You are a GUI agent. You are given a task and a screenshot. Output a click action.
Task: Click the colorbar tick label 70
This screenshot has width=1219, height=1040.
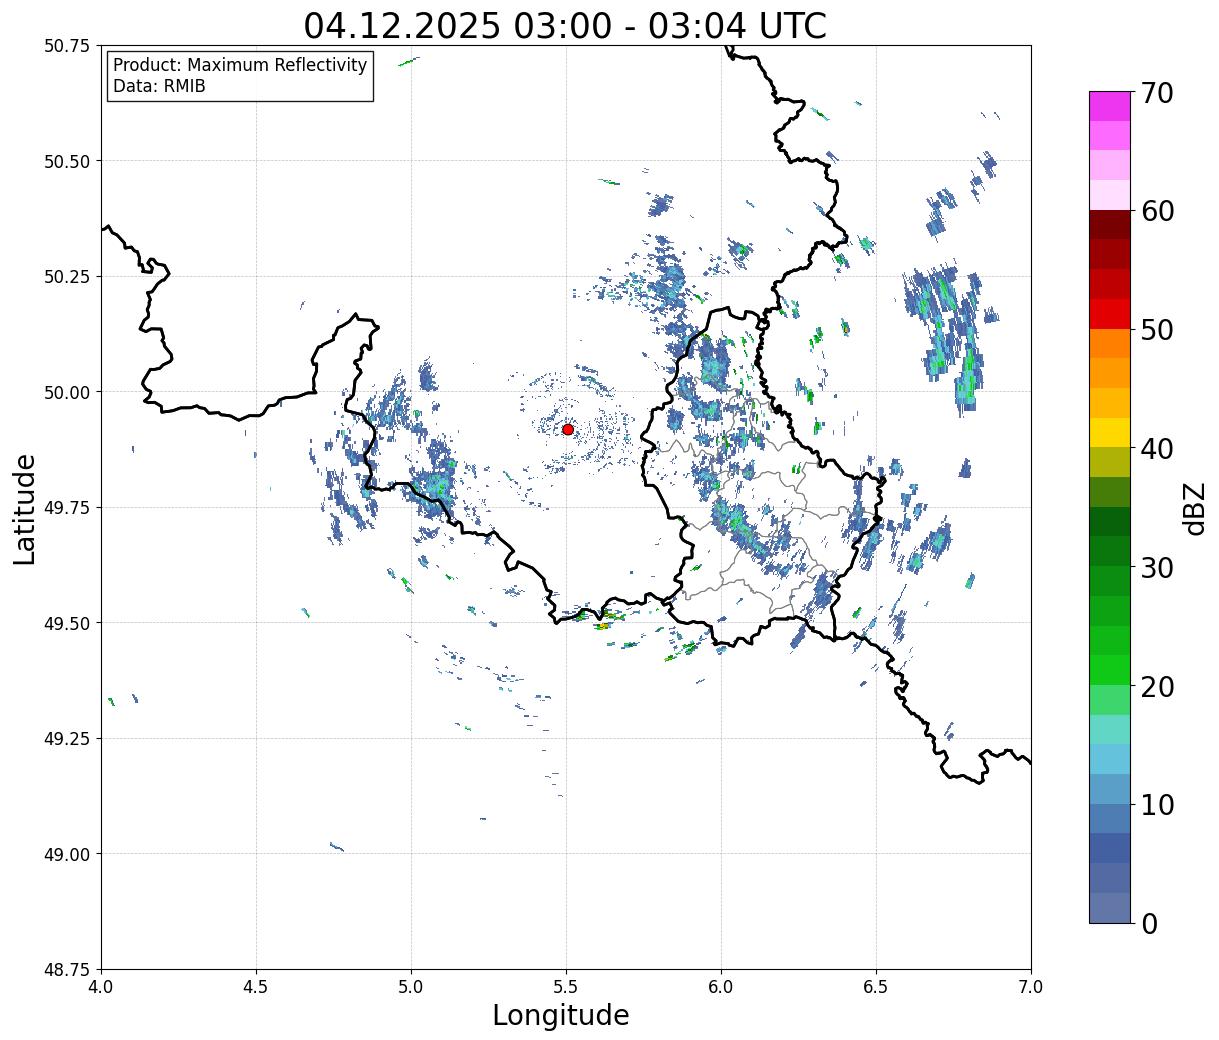pyautogui.click(x=1156, y=93)
